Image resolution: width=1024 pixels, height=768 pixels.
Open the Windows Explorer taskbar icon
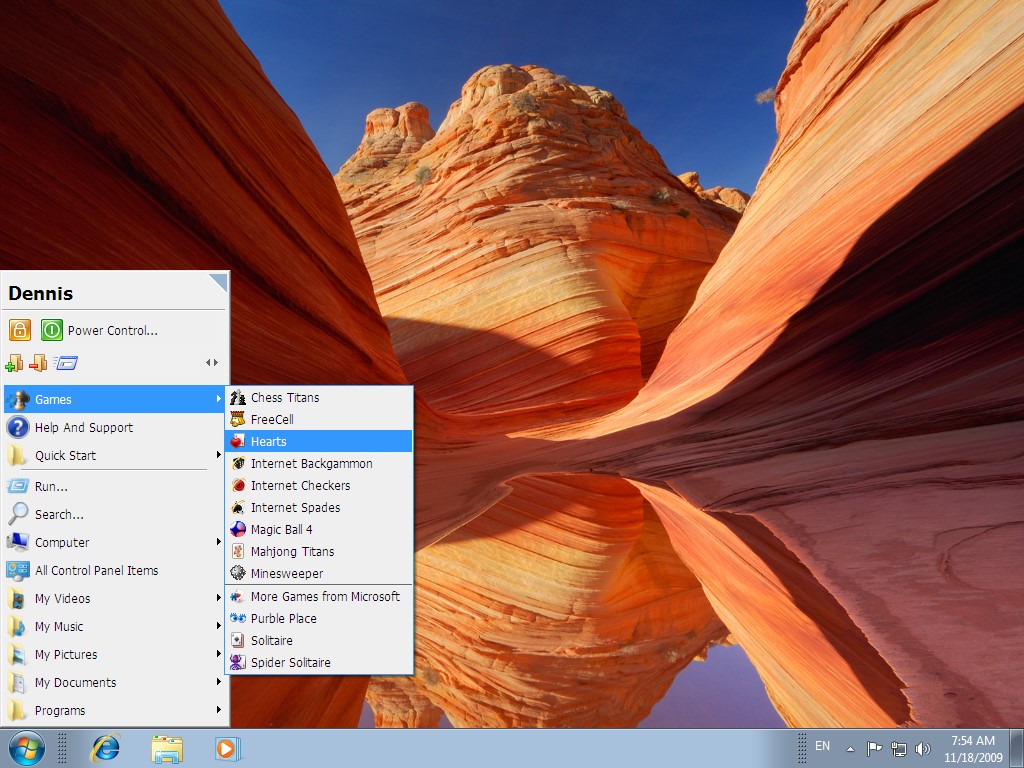click(x=167, y=749)
